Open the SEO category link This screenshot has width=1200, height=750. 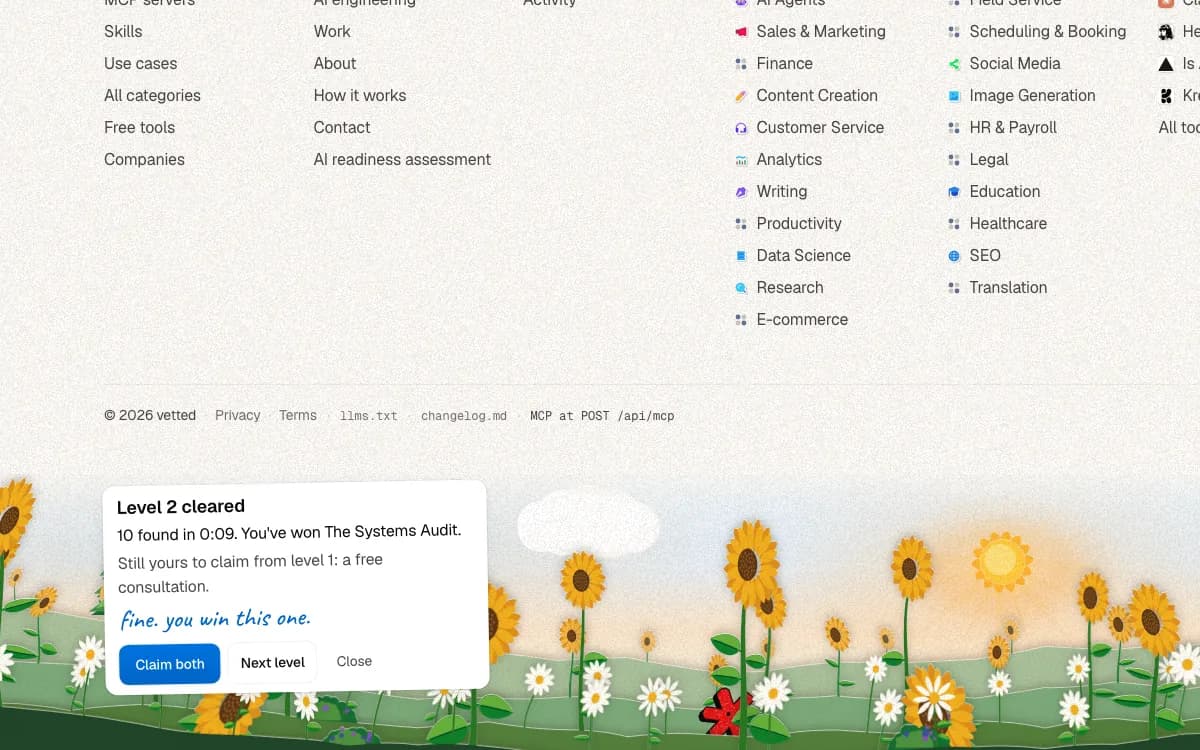pos(985,256)
